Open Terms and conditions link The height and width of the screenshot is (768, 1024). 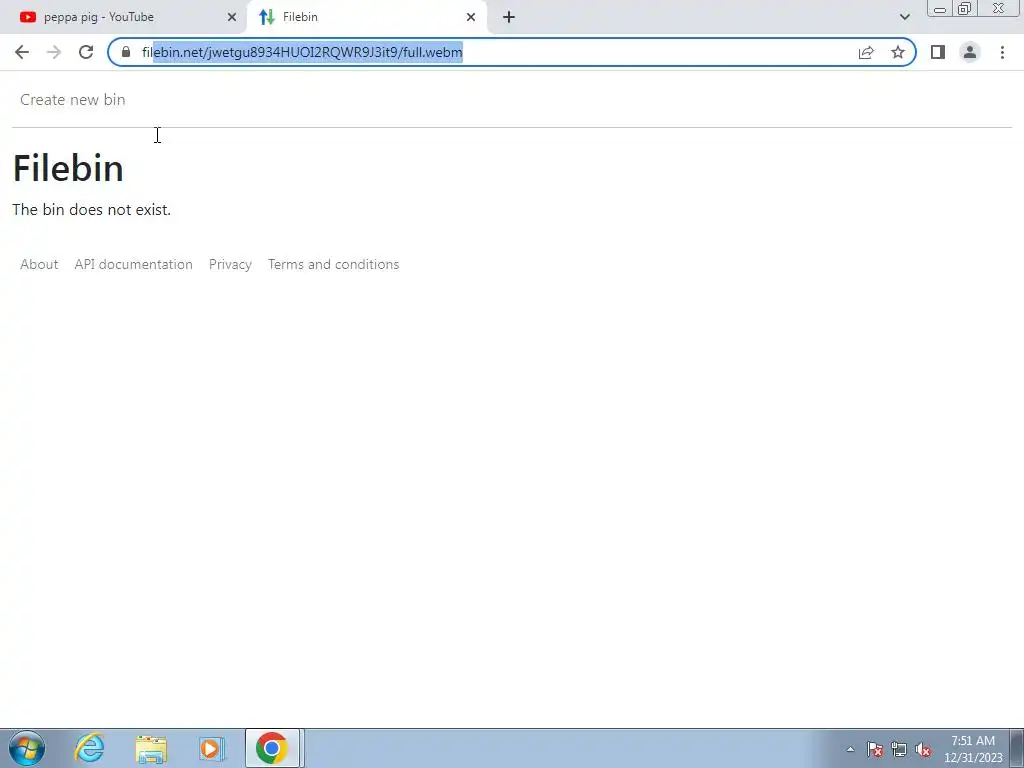(333, 264)
